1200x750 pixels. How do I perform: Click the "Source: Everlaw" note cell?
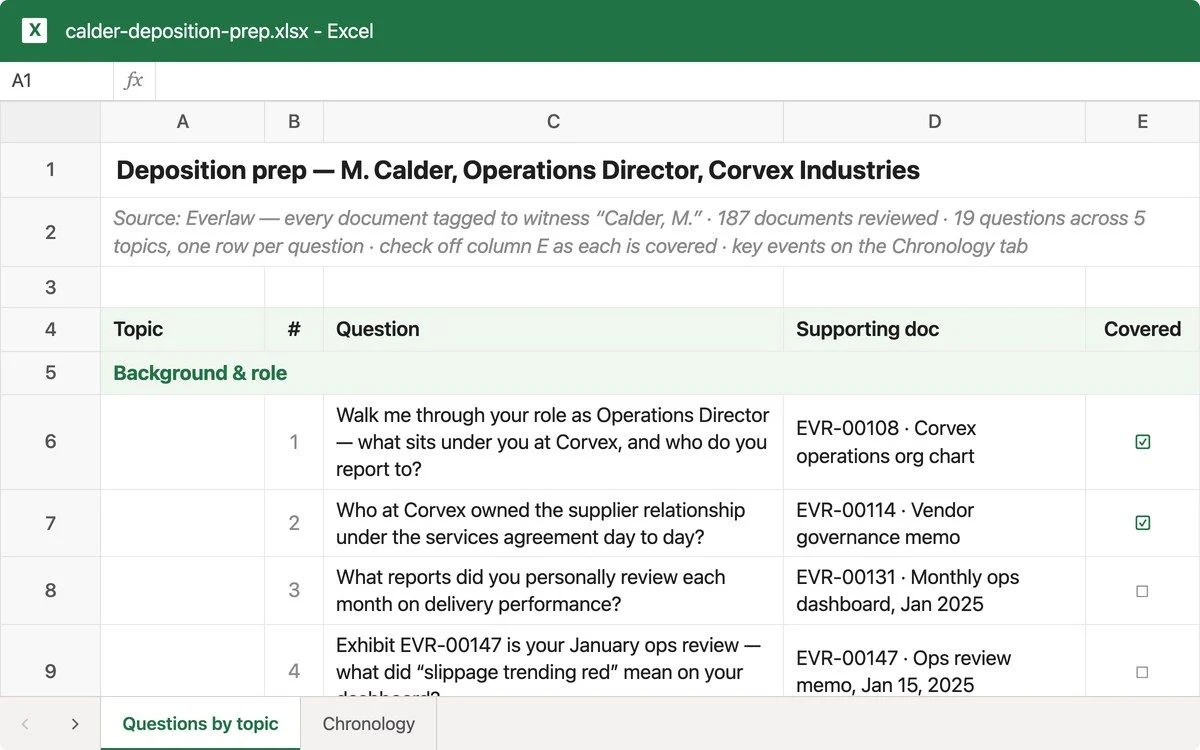(650, 232)
